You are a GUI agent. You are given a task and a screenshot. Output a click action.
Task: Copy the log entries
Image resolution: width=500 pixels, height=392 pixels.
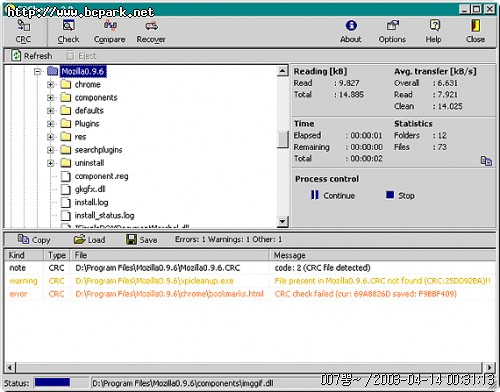(x=34, y=240)
